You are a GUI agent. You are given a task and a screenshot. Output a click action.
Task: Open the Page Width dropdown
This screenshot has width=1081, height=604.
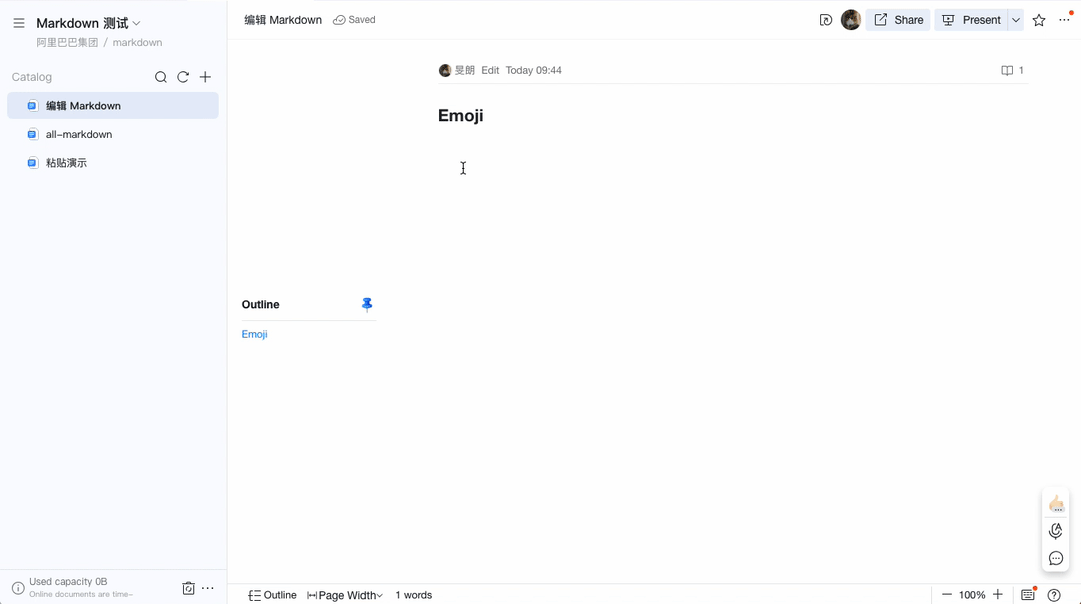coord(345,595)
